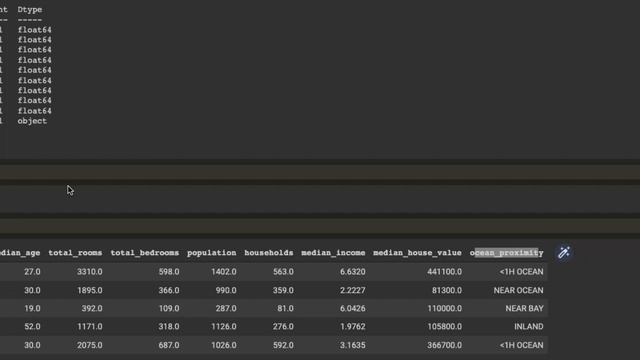Select cell value 110000.0
Viewport: 640px width, 360px height.
[444, 309]
